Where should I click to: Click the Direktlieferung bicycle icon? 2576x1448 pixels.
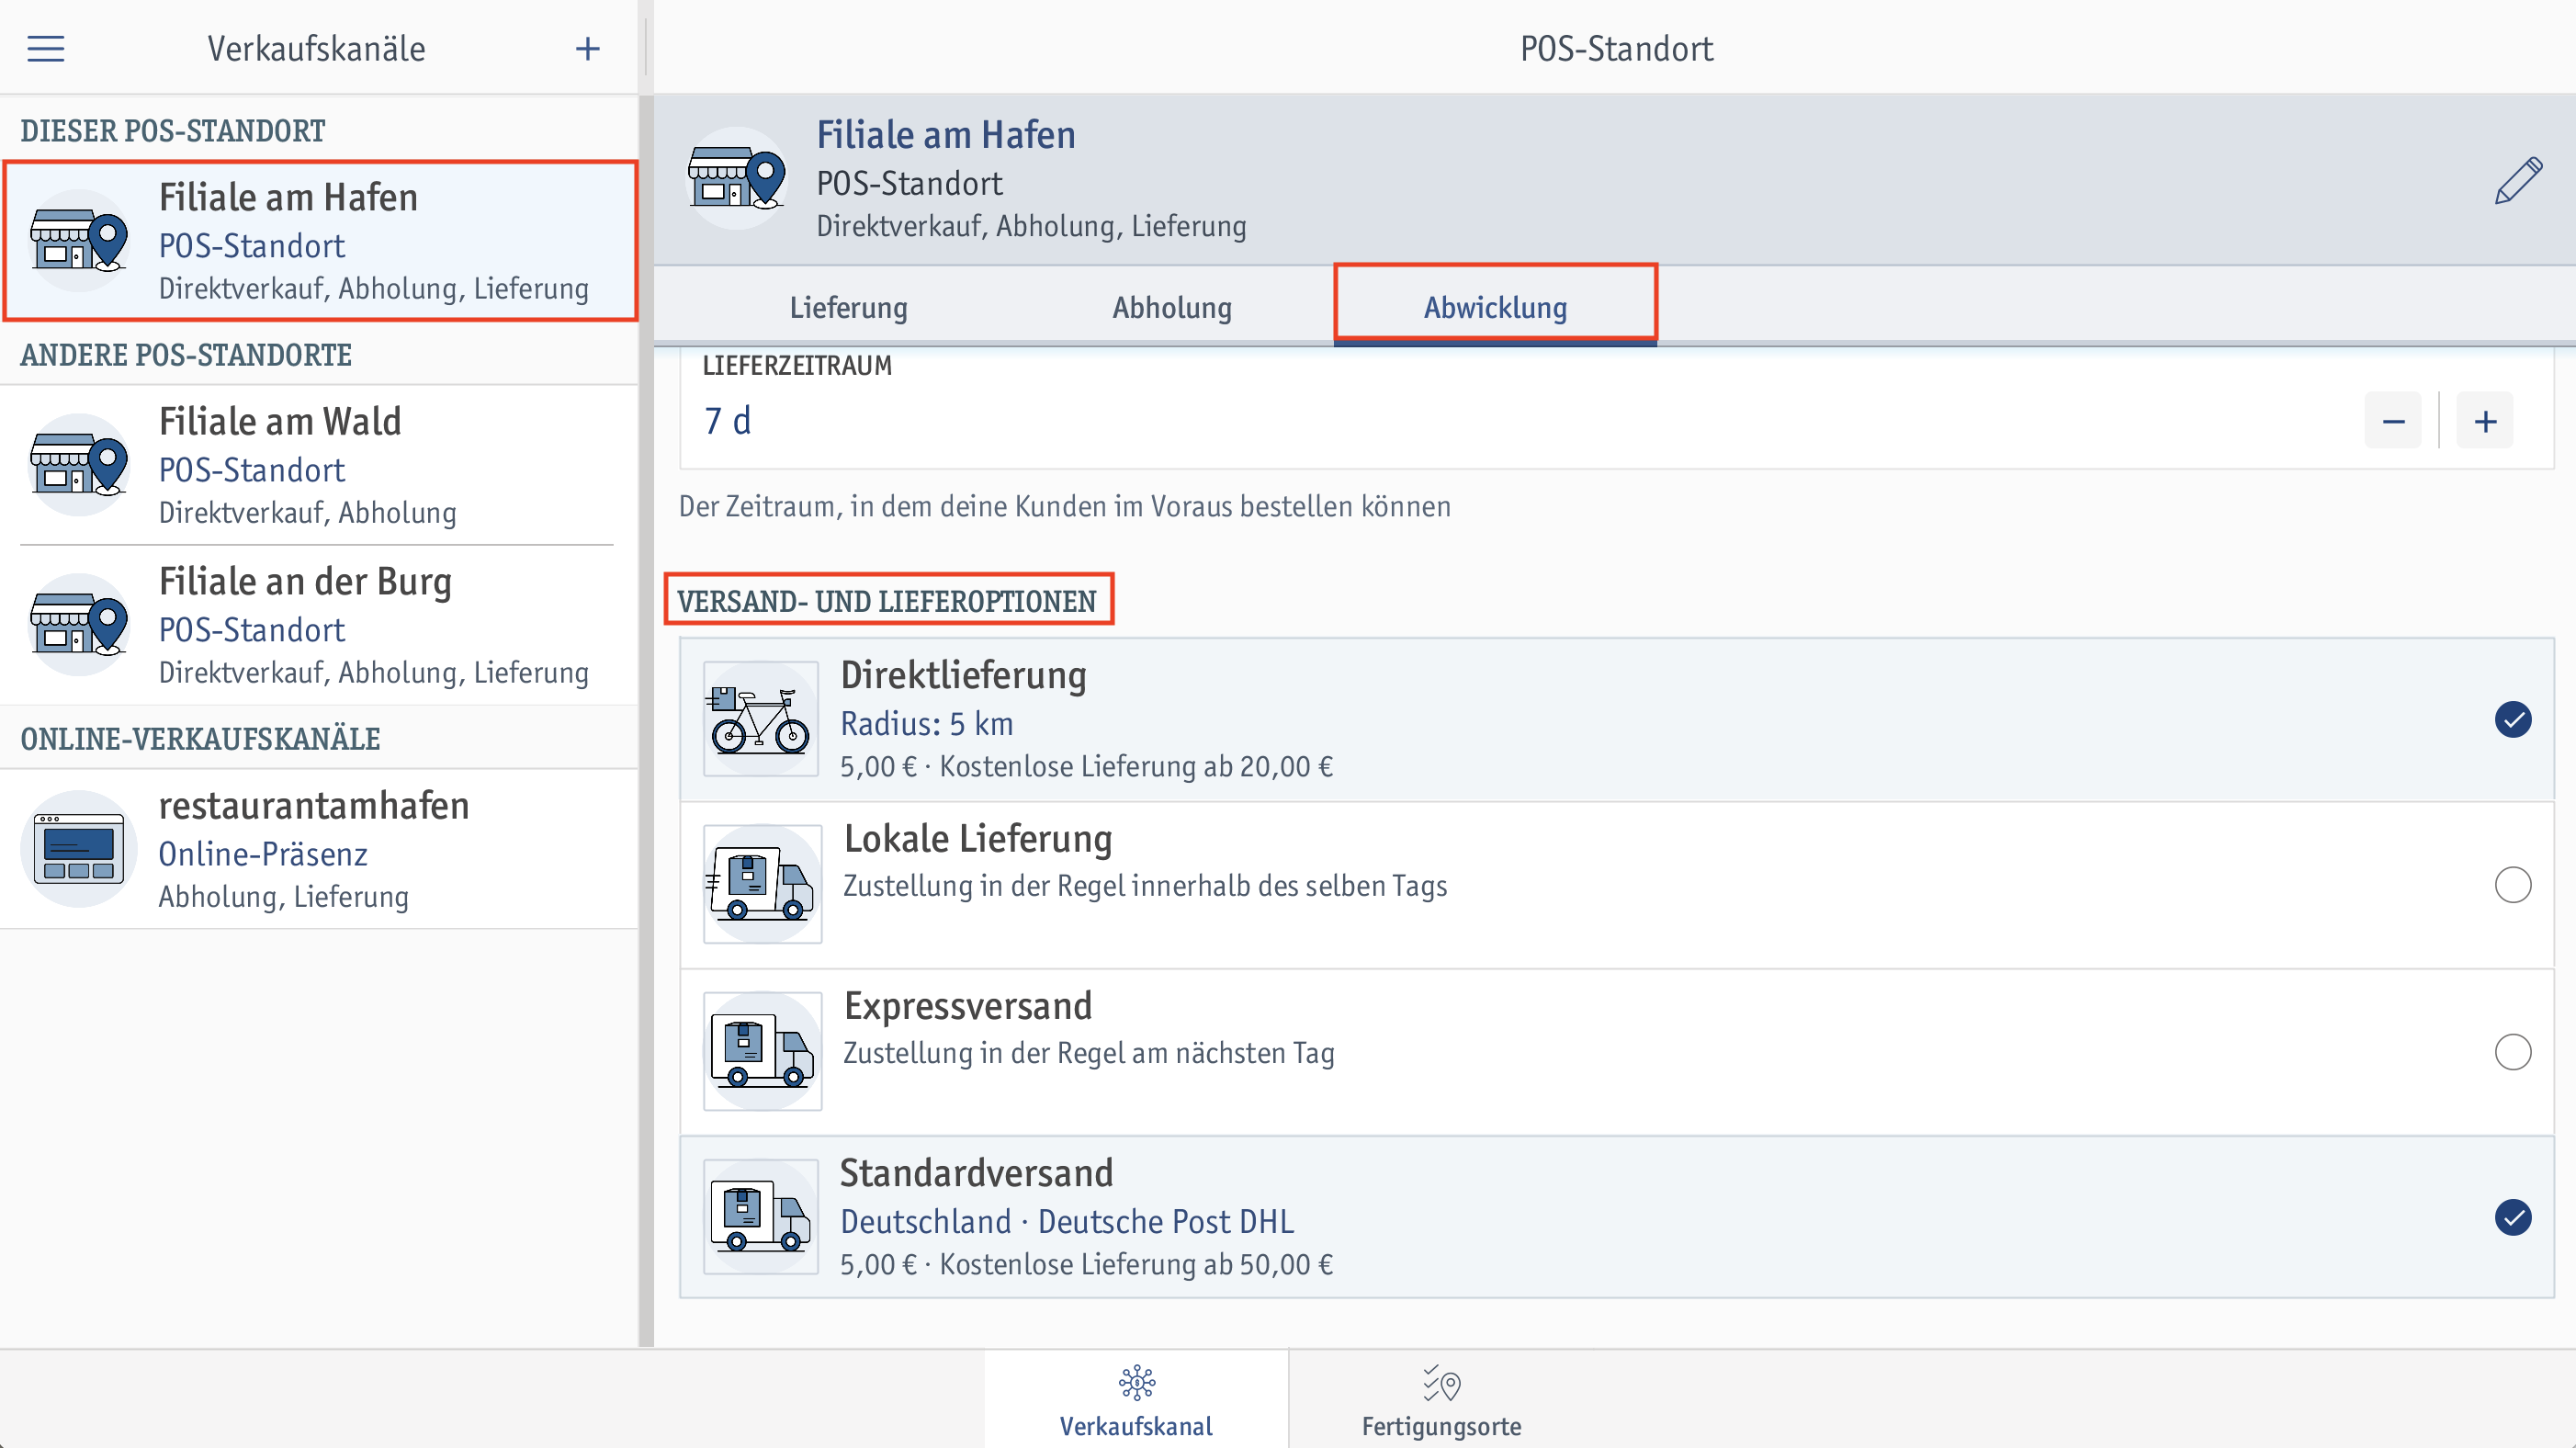(761, 719)
